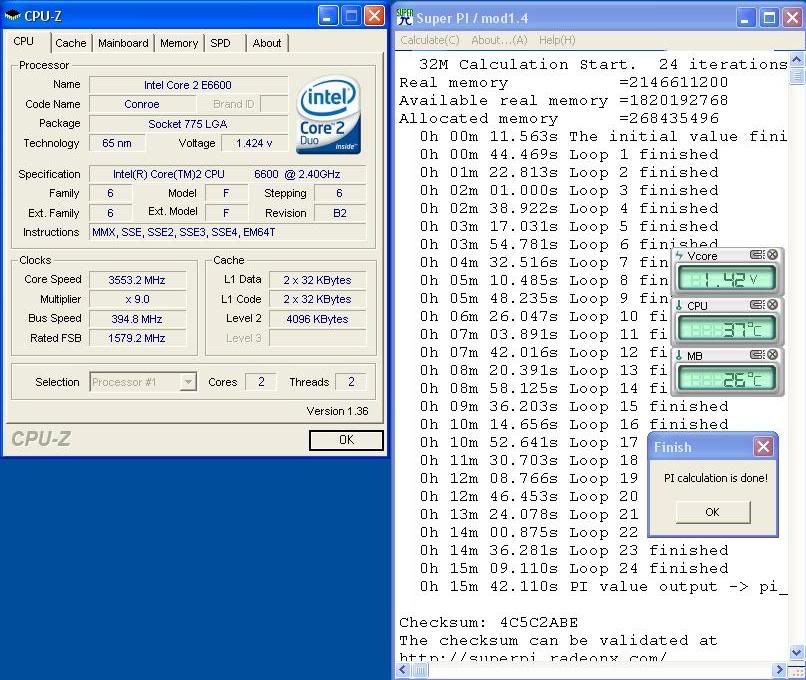
Task: Click the CPU-Z title bar chip icon
Action: (x=12, y=16)
